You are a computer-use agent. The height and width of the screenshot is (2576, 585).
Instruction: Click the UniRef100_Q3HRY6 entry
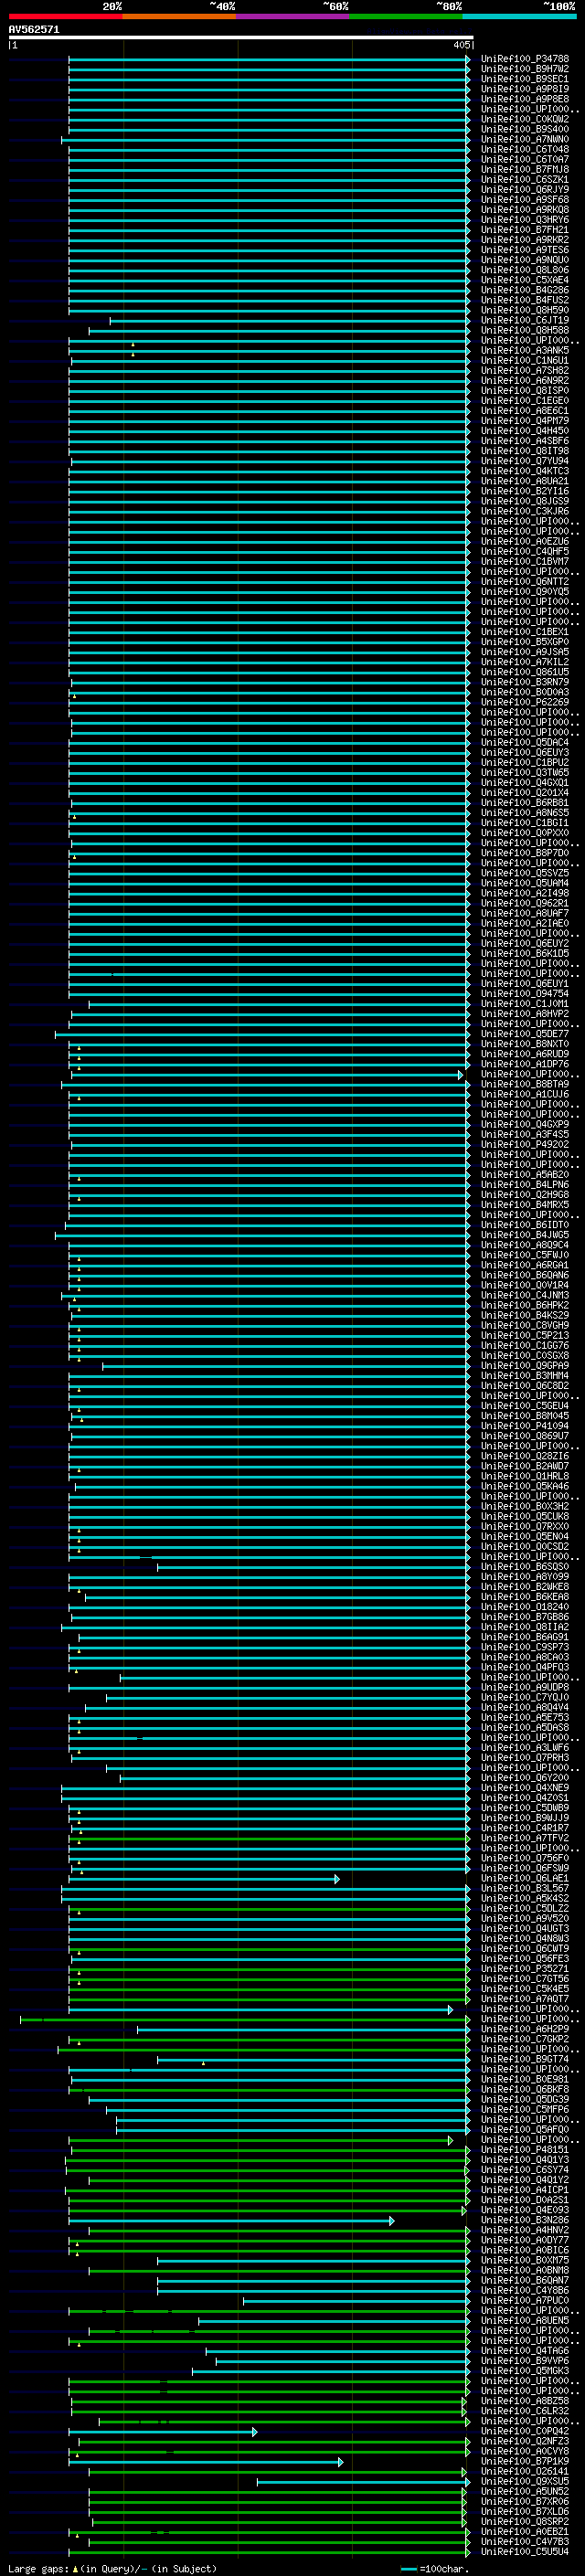coord(525,219)
